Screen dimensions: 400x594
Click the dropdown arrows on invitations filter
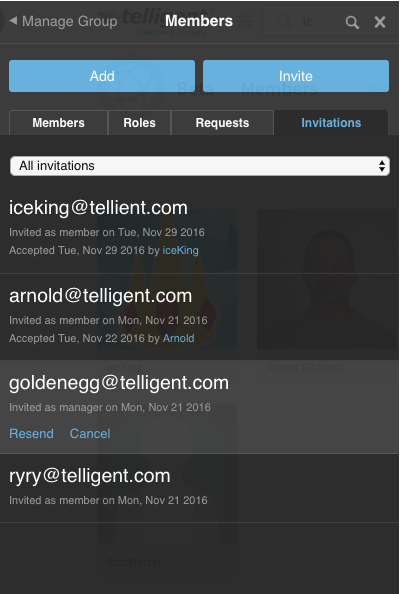(x=382, y=166)
